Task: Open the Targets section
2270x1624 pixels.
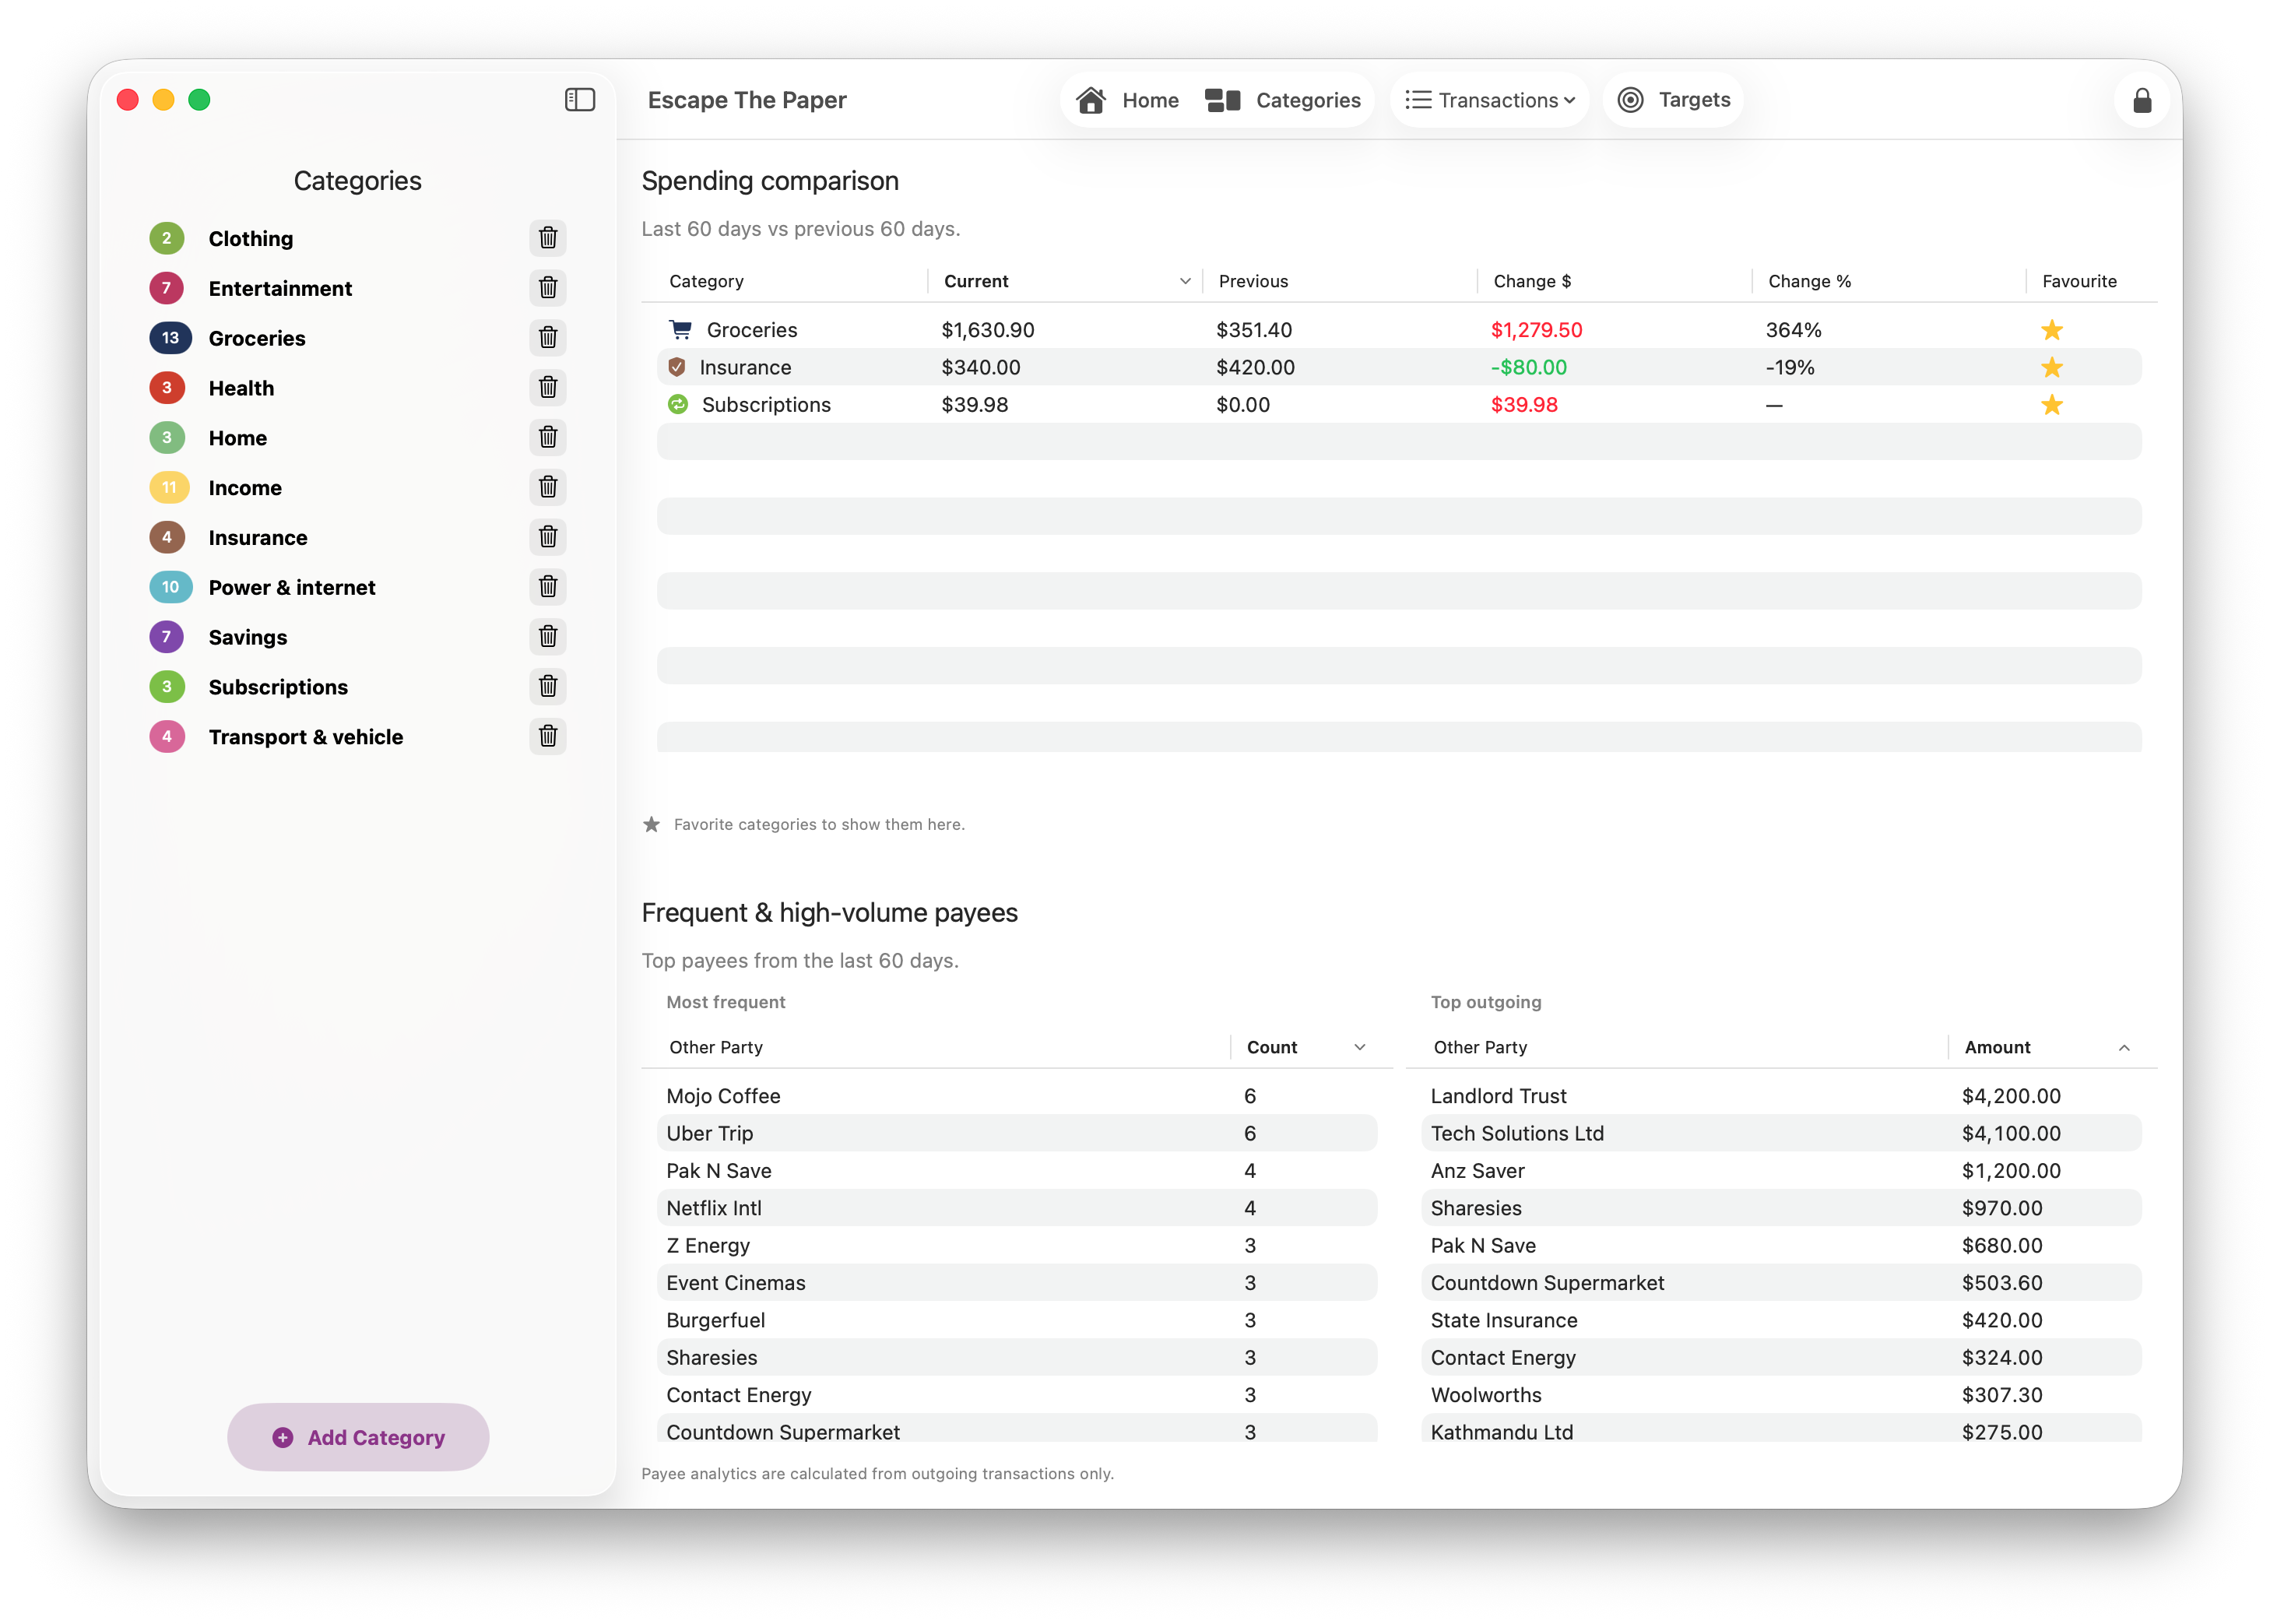Action: coord(1673,100)
